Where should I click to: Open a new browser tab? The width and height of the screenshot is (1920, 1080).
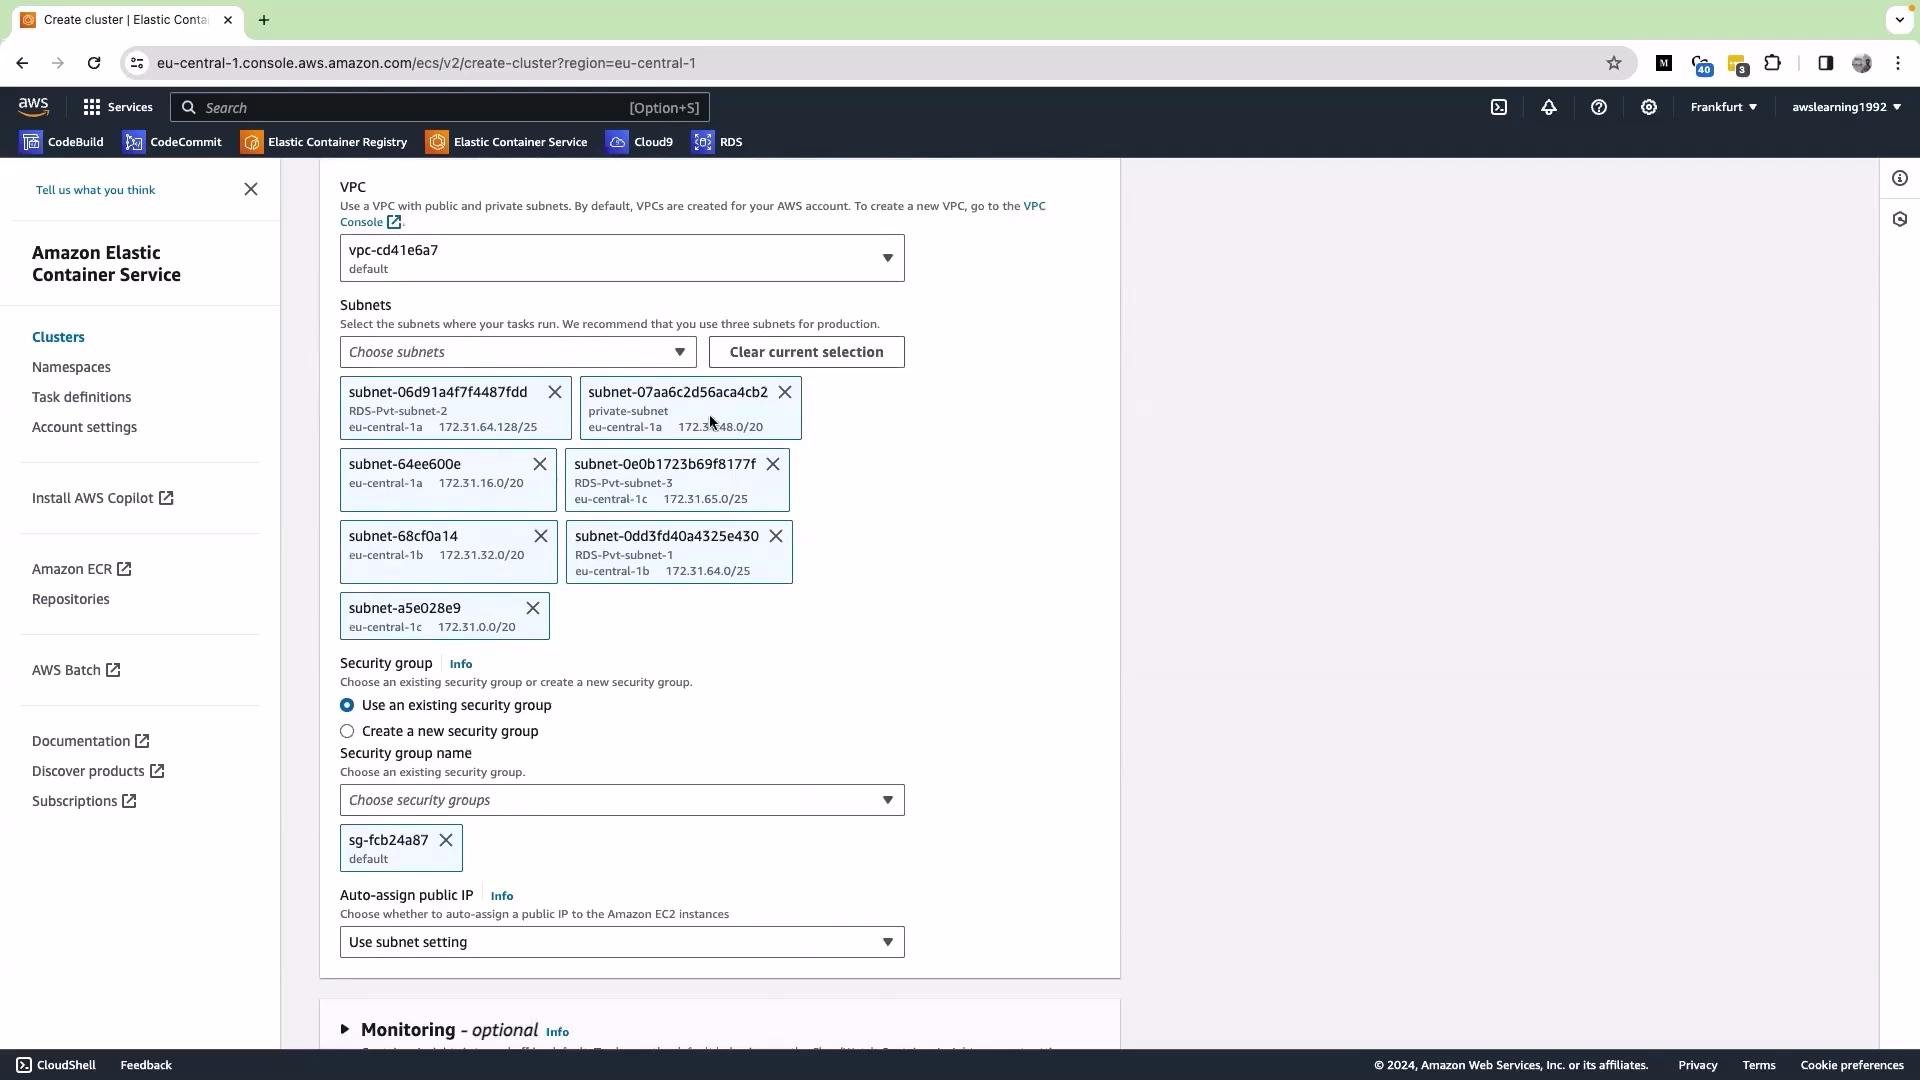[x=264, y=20]
